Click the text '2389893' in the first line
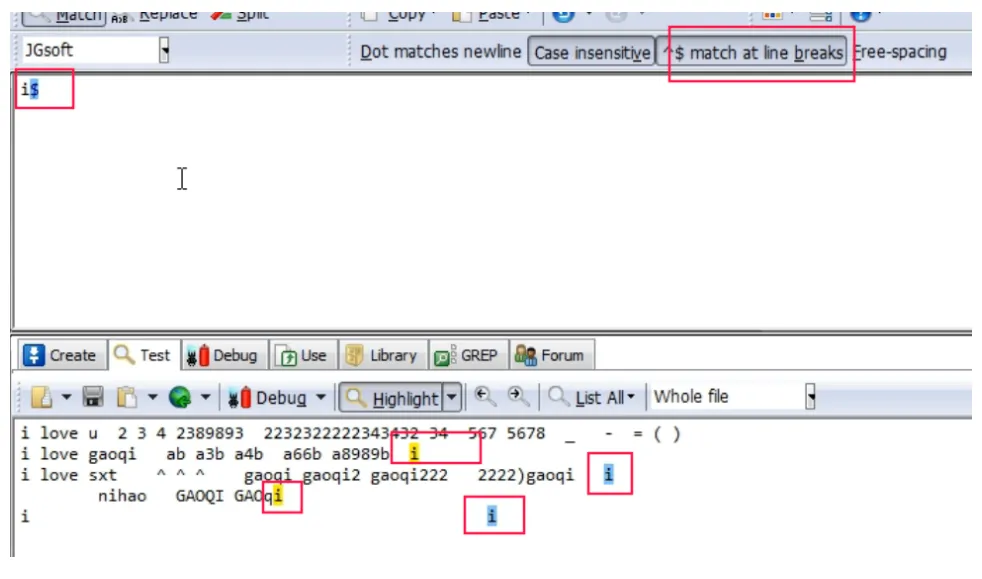This screenshot has height=579, width=982. point(209,433)
